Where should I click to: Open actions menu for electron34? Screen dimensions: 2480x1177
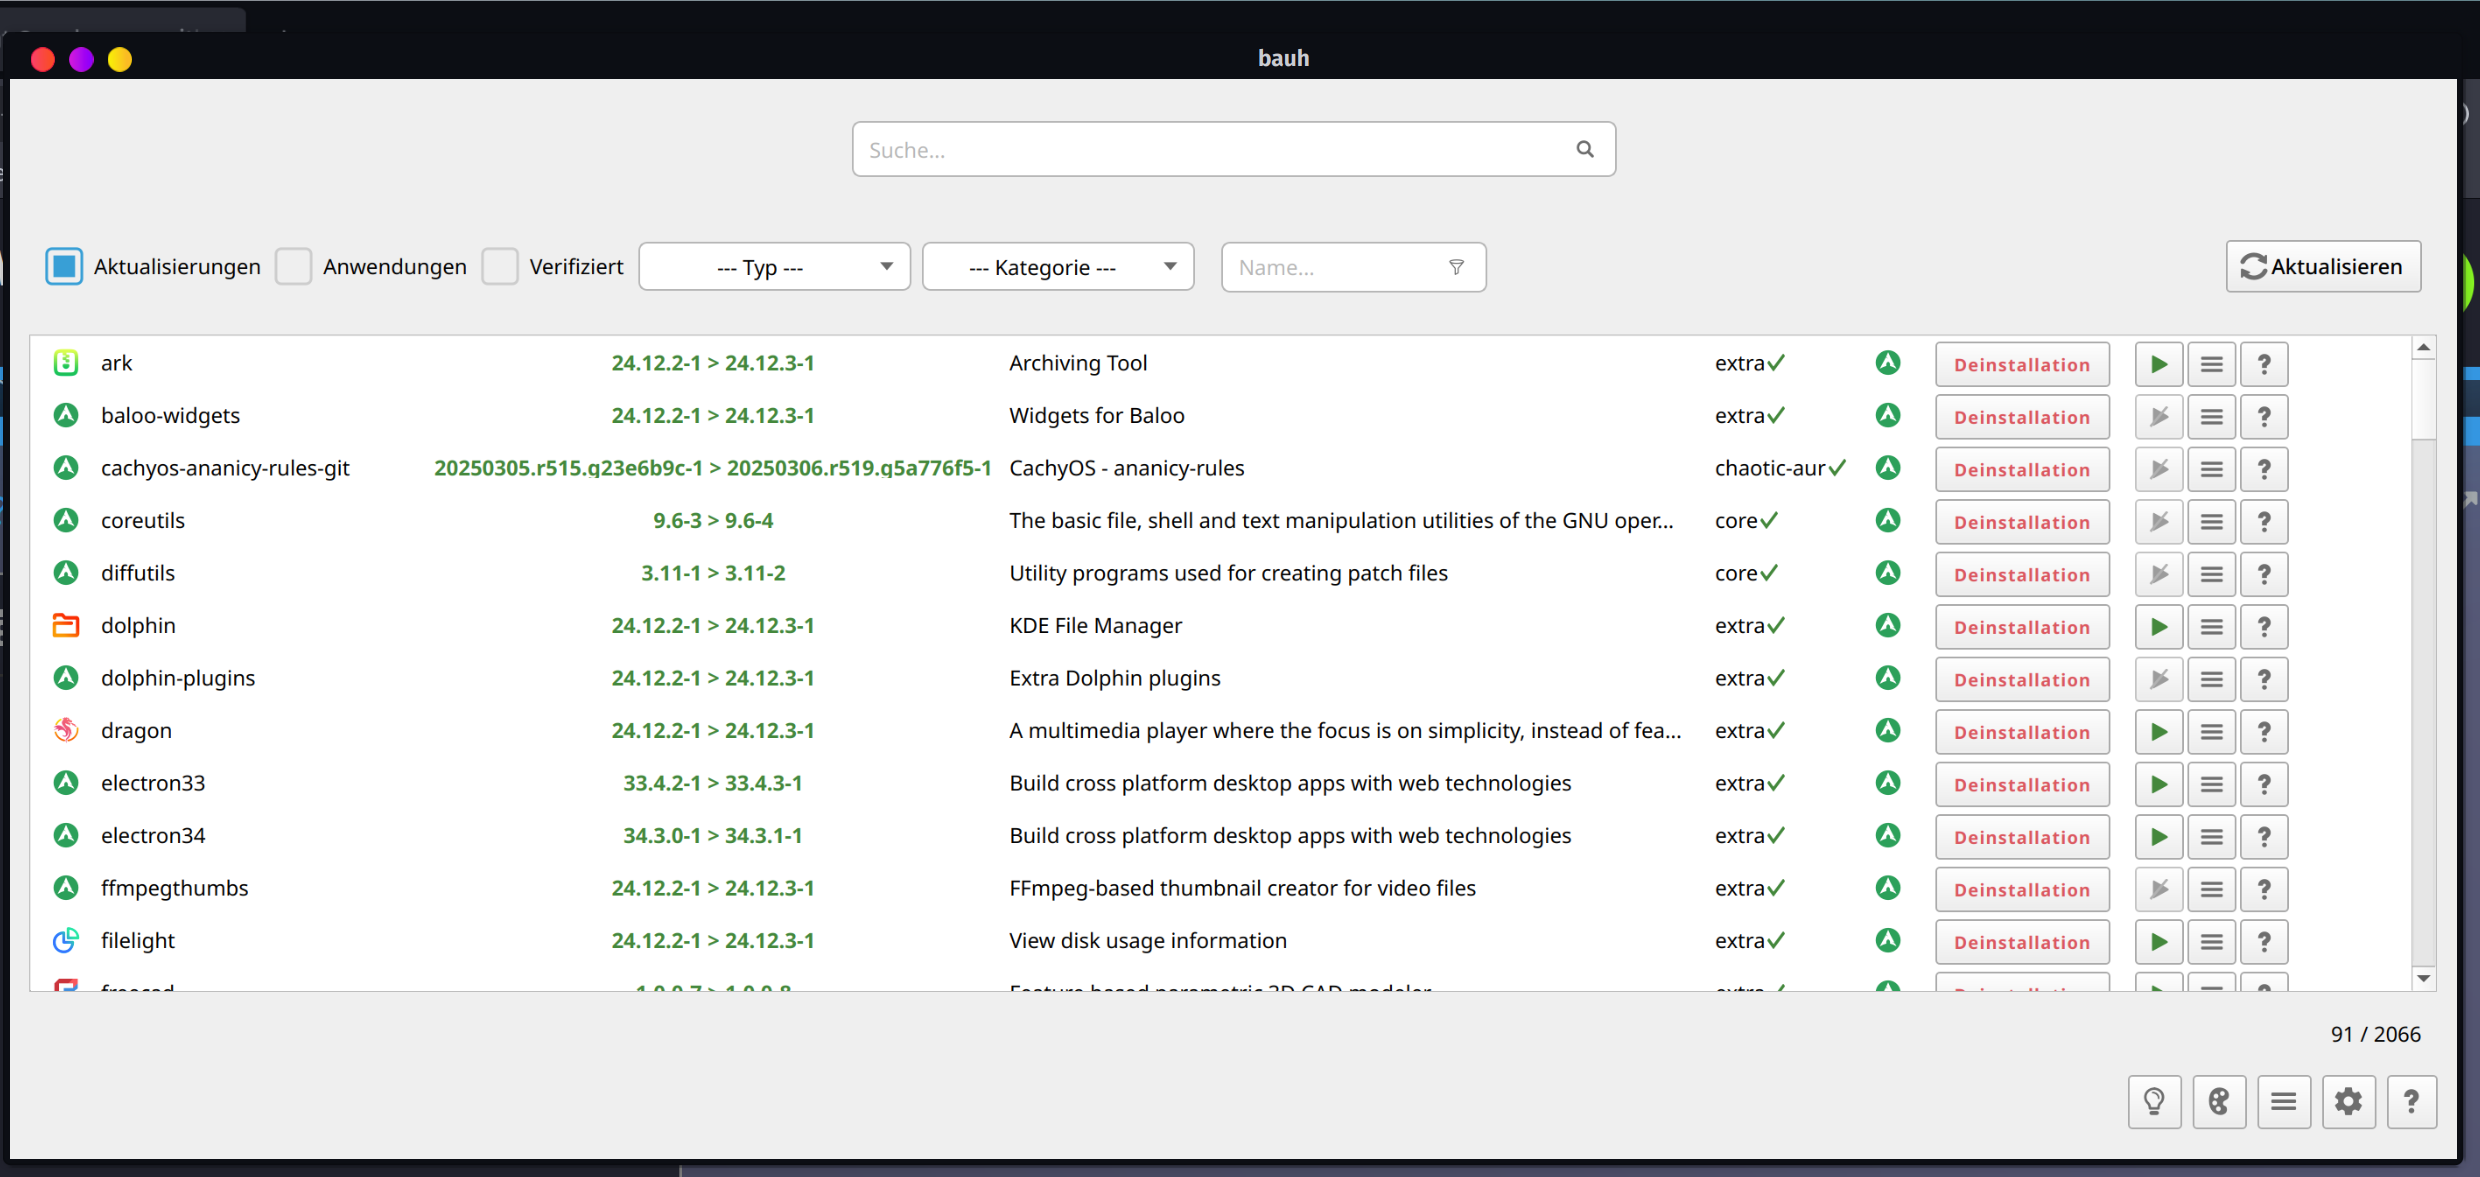click(x=2212, y=837)
